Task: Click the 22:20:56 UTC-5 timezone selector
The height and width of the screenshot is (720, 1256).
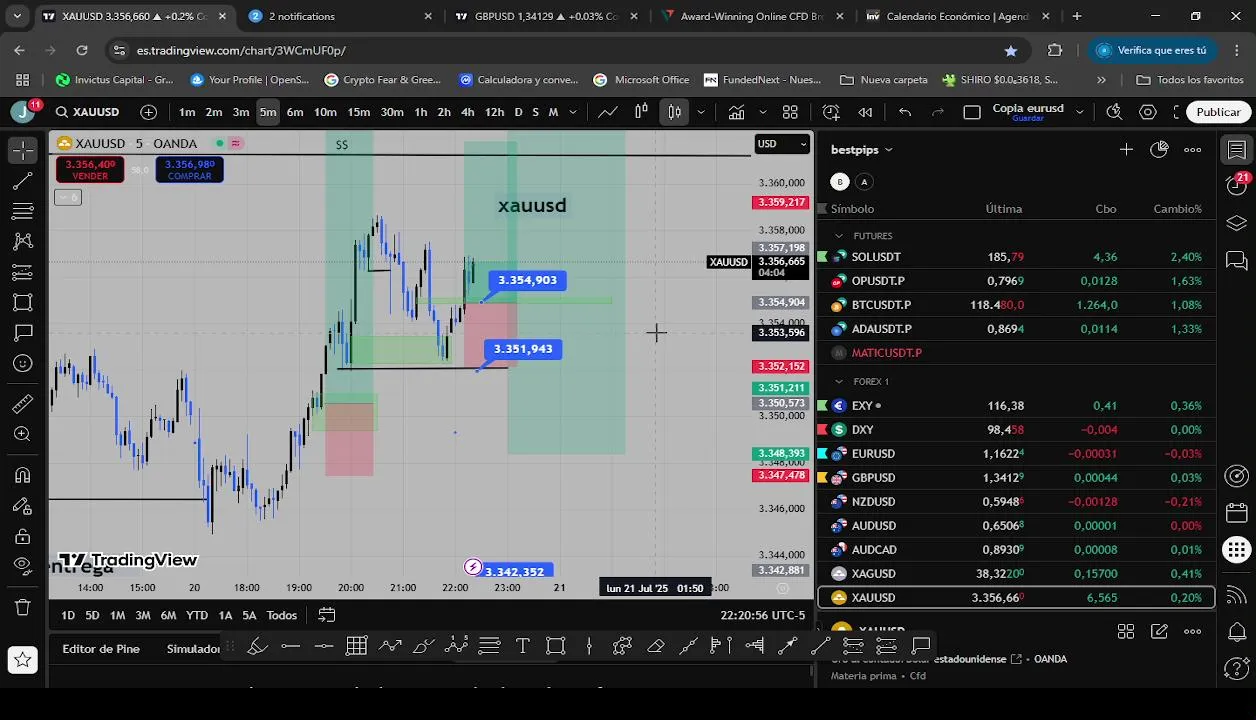Action: pyautogui.click(x=763, y=615)
